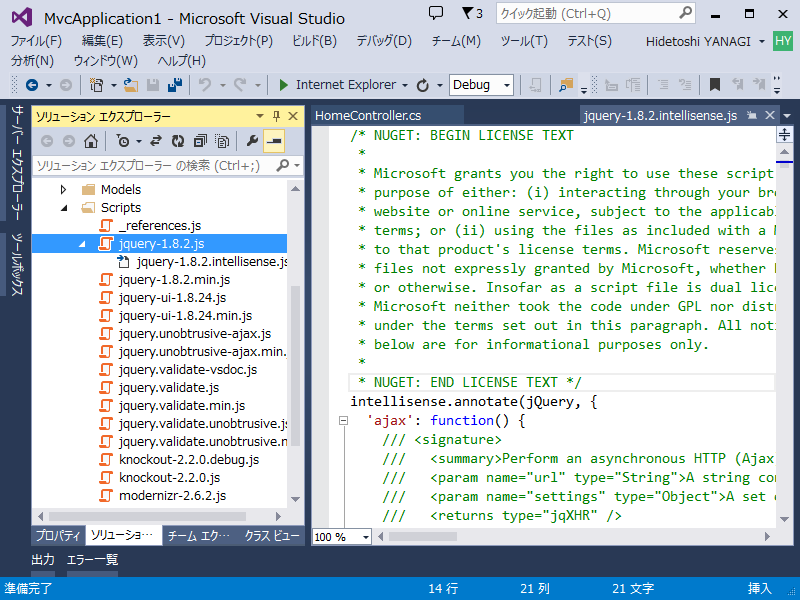Viewport: 800px width, 600px height.
Task: Toggle Show All Files in Solution Explorer
Action: pos(222,141)
